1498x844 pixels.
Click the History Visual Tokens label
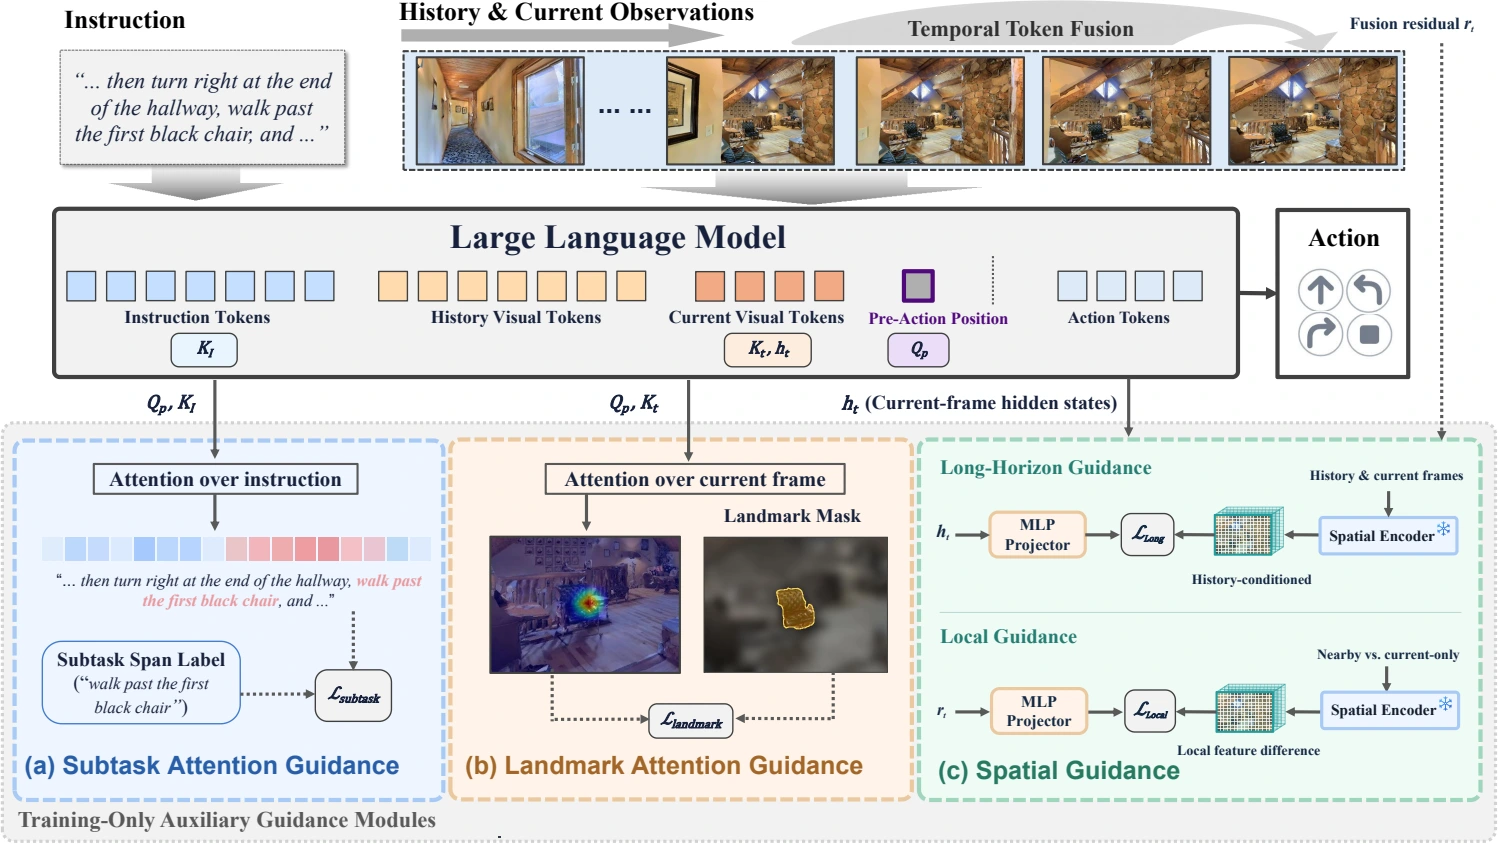click(516, 317)
